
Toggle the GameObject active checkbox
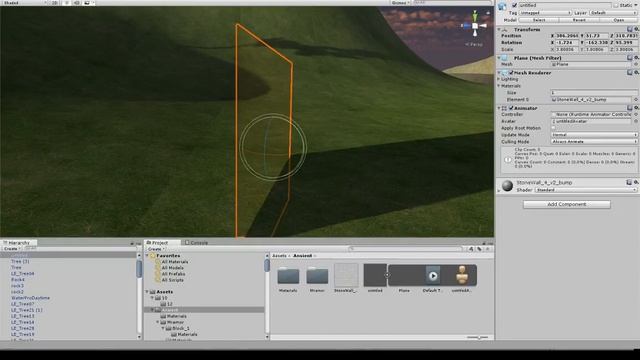[x=514, y=5]
